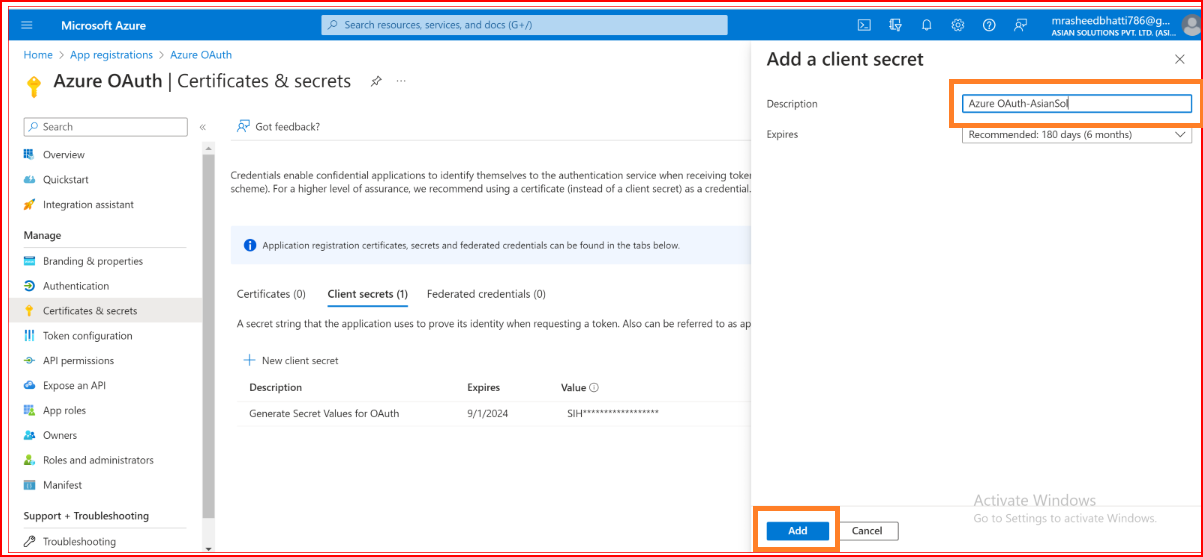This screenshot has width=1203, height=557.
Task: Click the Token configuration icon
Action: 30,336
